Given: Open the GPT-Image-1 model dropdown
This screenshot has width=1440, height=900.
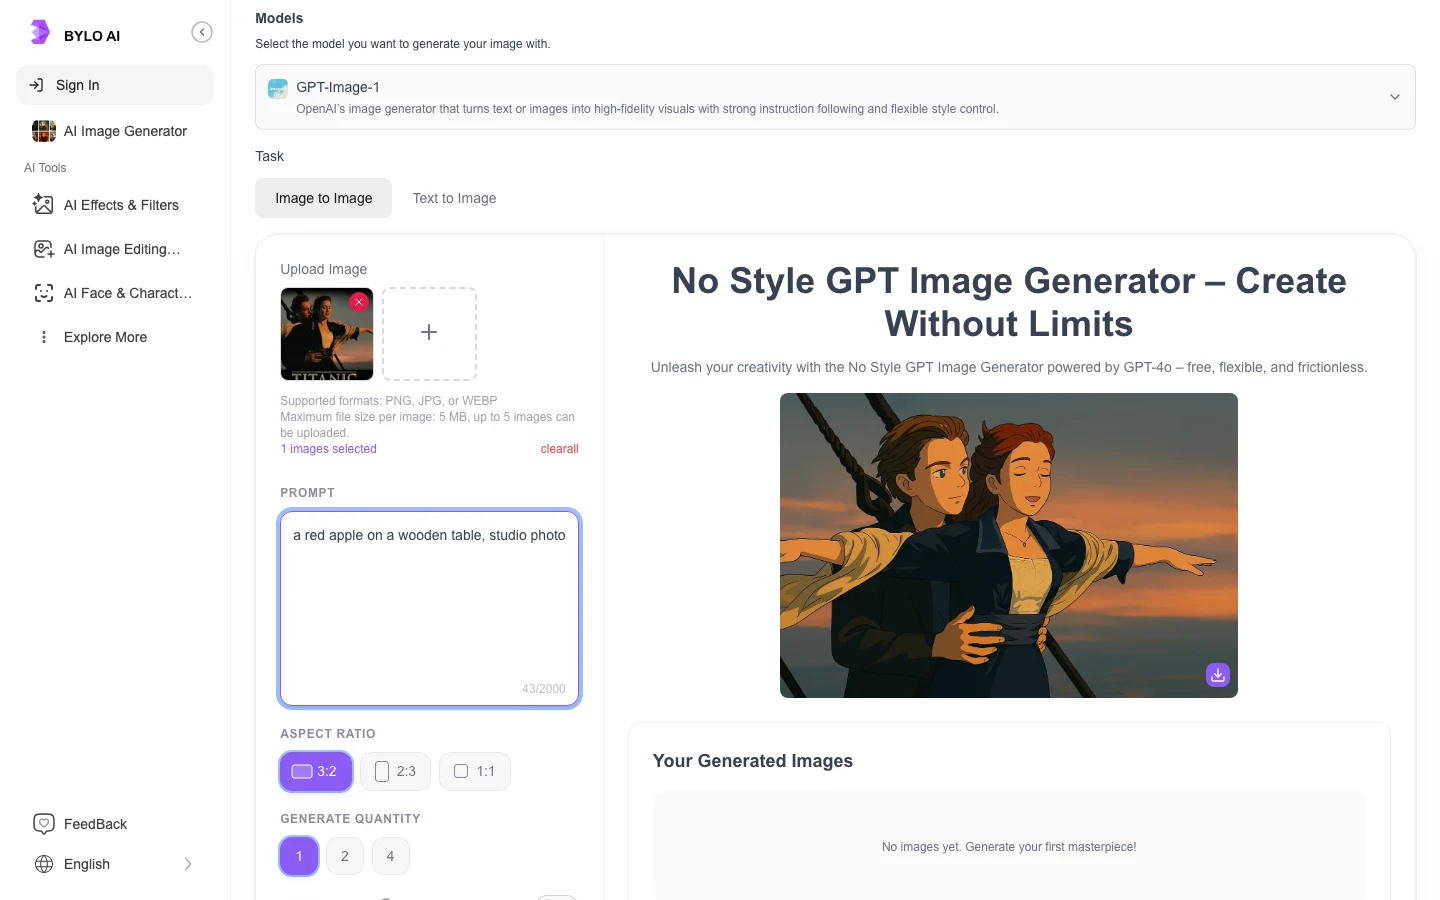Looking at the screenshot, I should (x=835, y=97).
